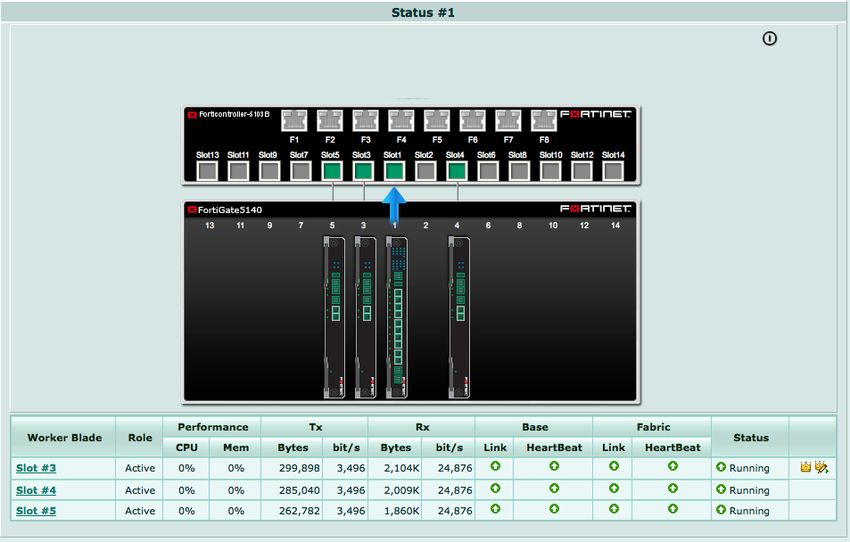Viewport: 850px width, 542px height.
Task: Select the F2 port on FortiController
Action: [330, 120]
